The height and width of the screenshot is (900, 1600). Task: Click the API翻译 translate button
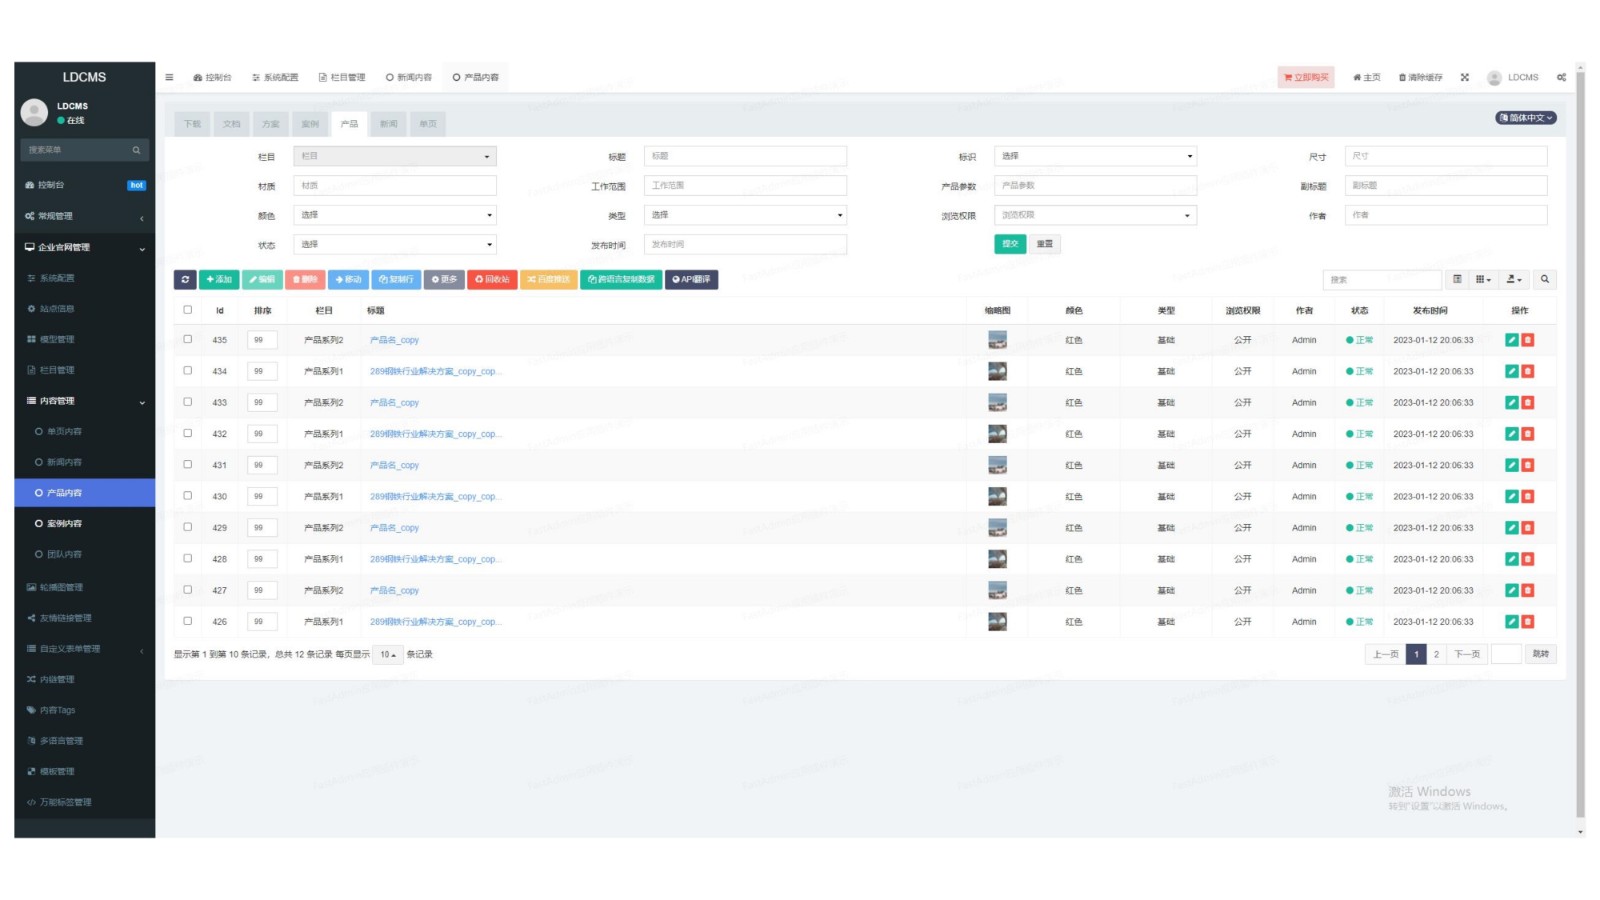pos(691,280)
